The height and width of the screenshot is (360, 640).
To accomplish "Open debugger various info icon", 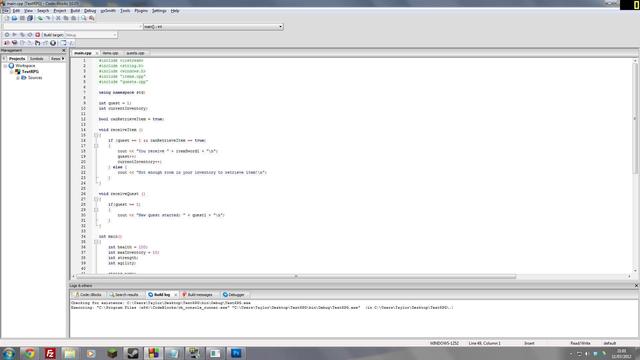I will click(71, 43).
